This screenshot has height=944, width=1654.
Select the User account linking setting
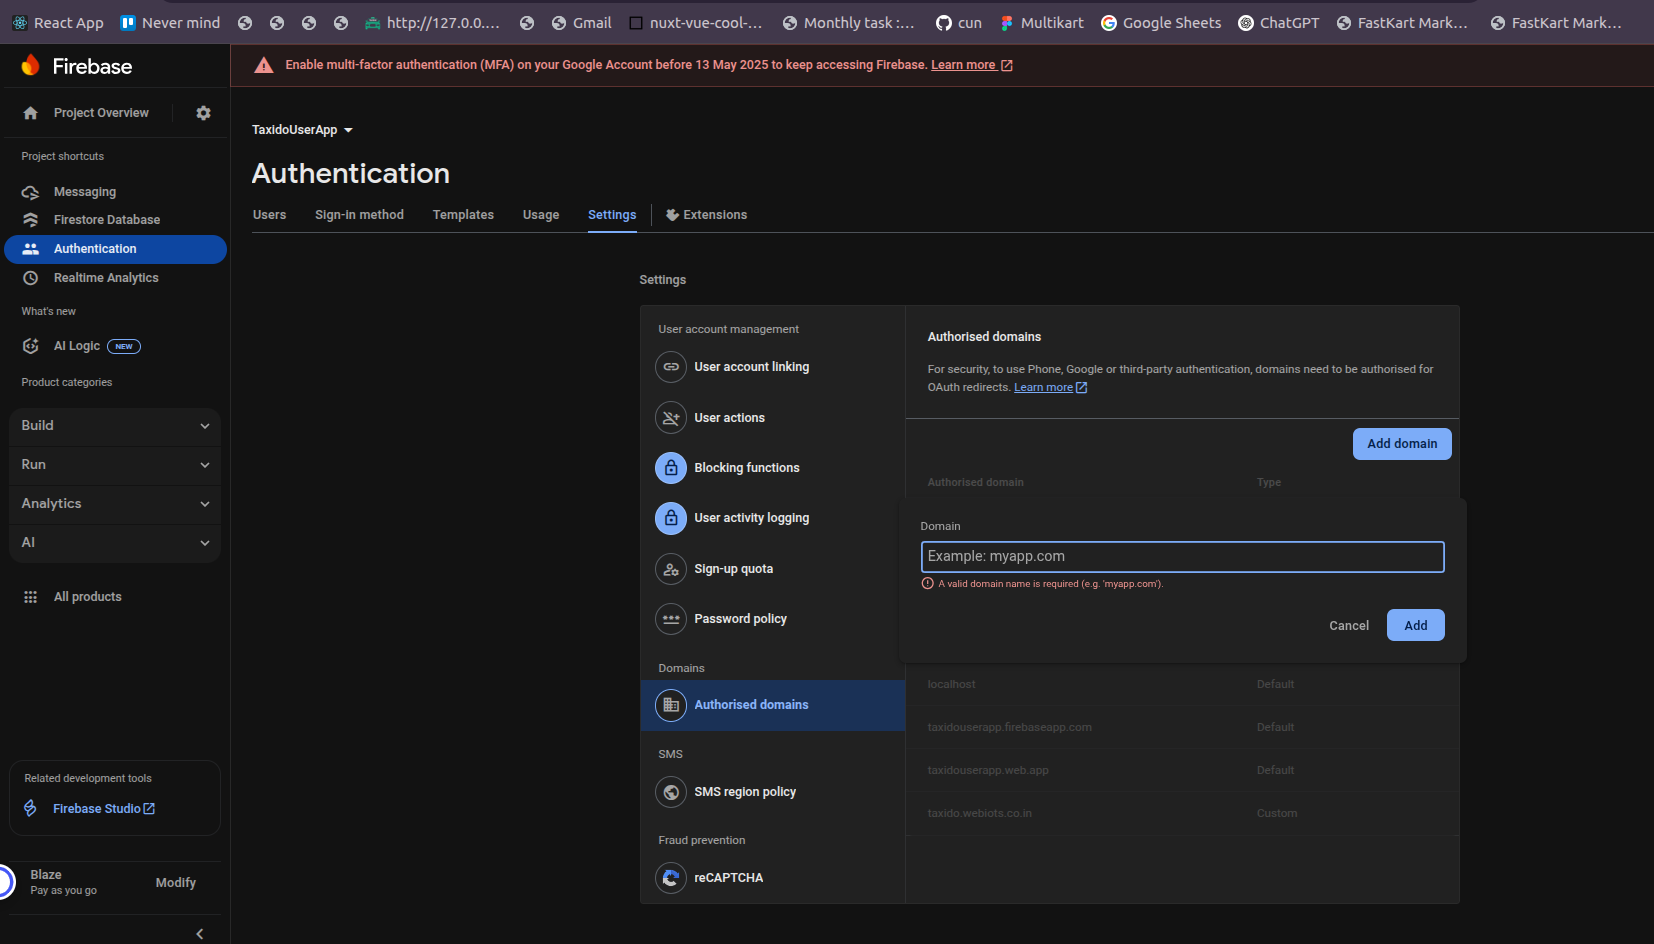point(752,367)
